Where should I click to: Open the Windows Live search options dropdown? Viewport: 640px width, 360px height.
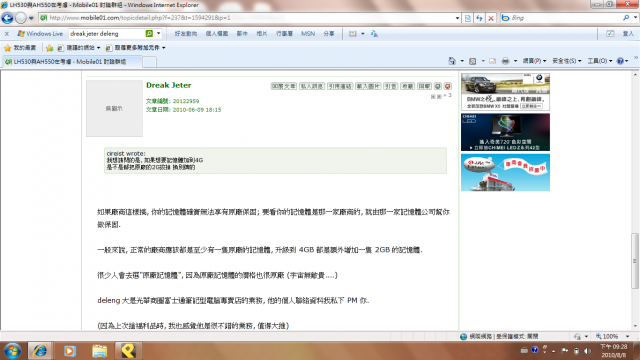point(158,34)
